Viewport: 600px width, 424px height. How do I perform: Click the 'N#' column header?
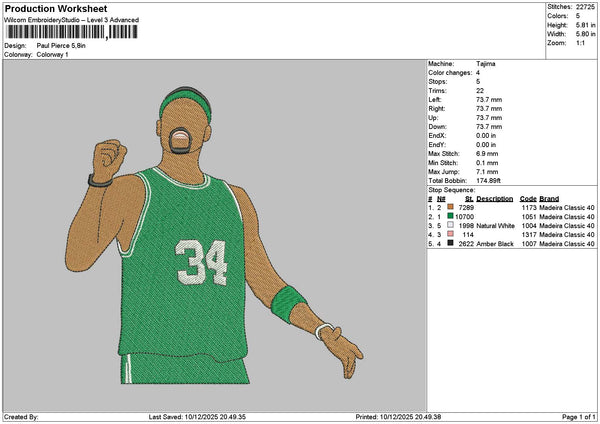tap(441, 199)
